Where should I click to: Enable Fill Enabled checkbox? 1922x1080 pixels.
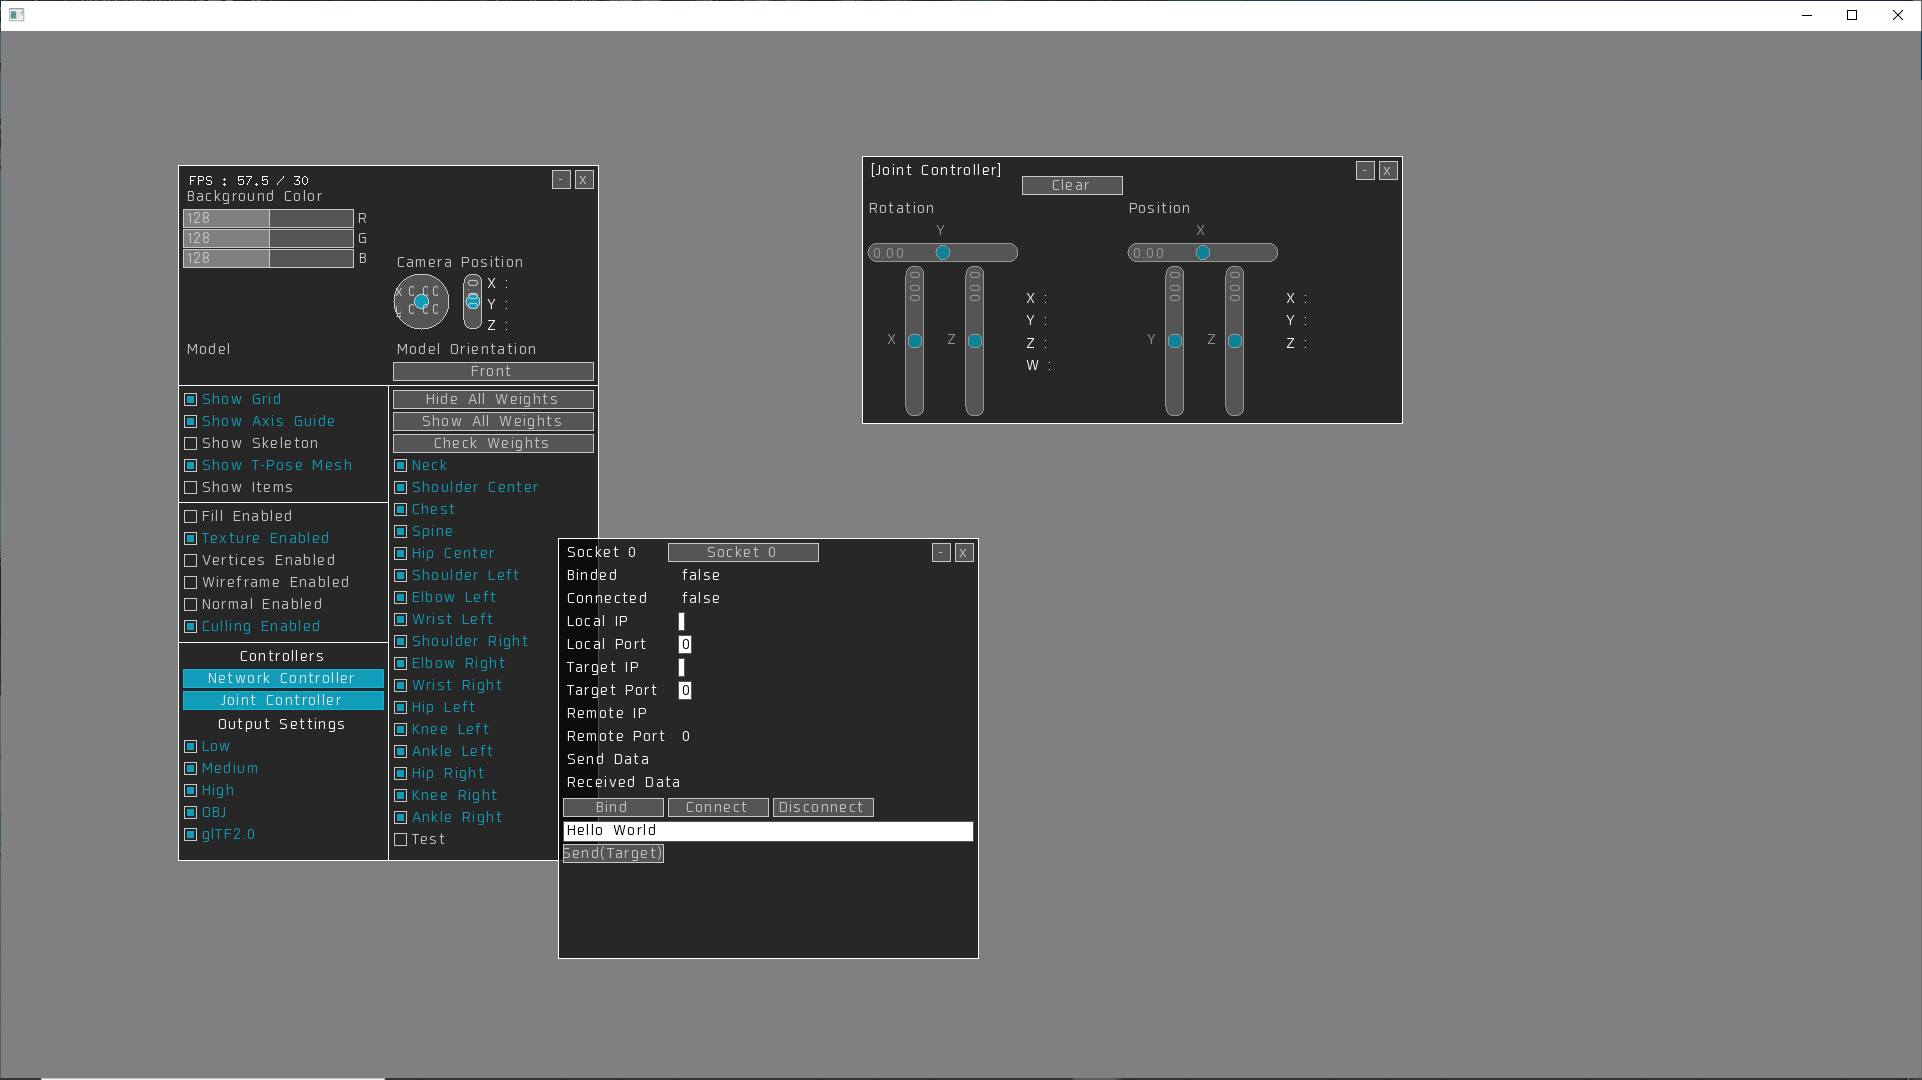(x=190, y=517)
